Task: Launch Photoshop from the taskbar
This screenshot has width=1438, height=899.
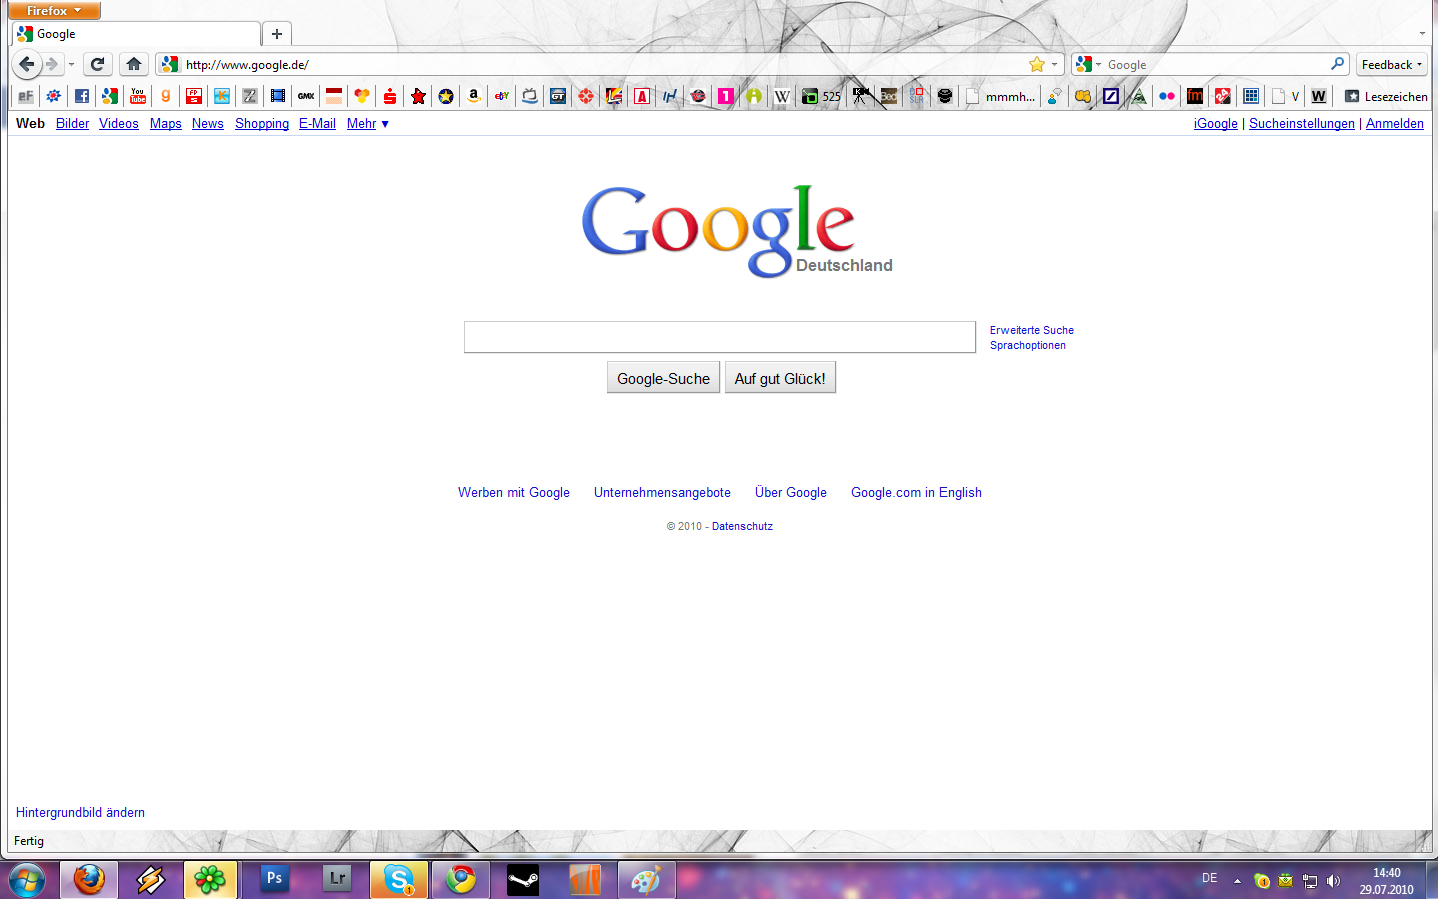Action: (274, 879)
